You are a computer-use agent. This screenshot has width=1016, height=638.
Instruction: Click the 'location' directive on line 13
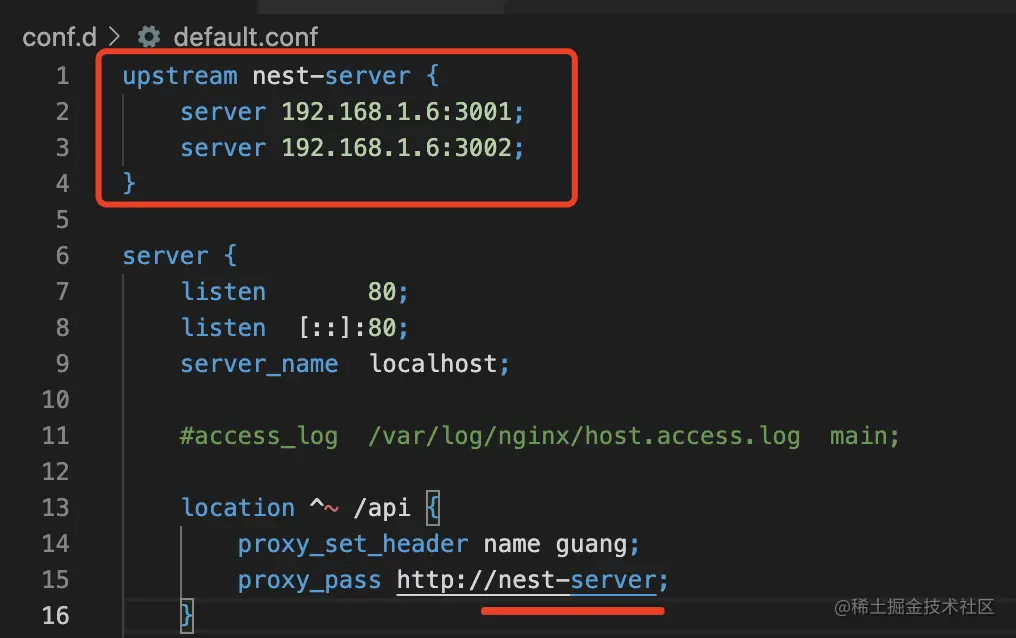tap(238, 508)
